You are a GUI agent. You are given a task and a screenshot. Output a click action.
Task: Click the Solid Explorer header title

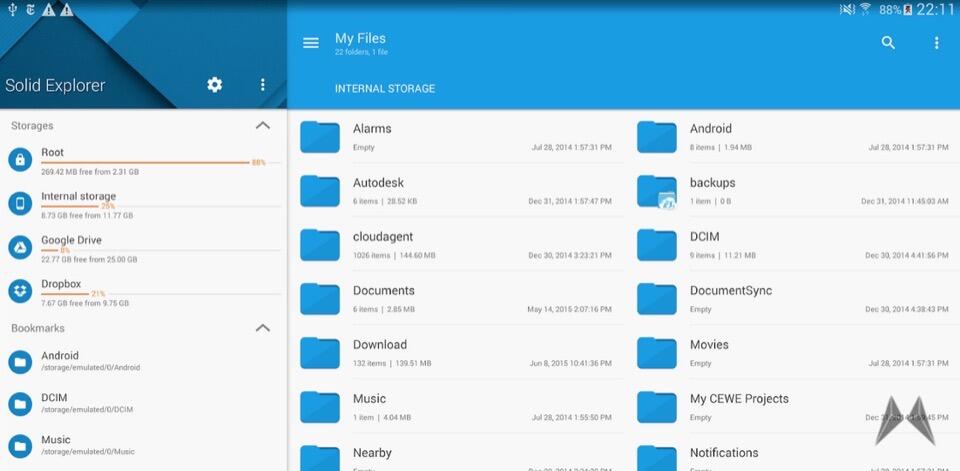(x=55, y=86)
